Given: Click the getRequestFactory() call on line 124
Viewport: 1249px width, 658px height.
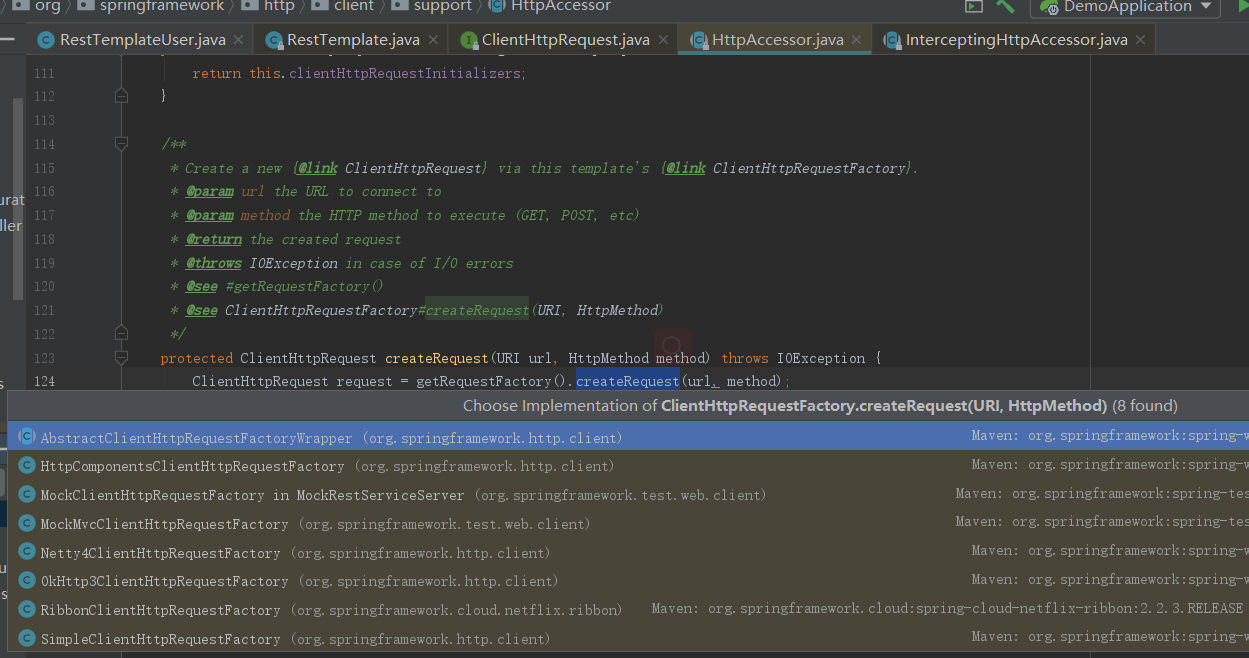Looking at the screenshot, I should (x=492, y=381).
